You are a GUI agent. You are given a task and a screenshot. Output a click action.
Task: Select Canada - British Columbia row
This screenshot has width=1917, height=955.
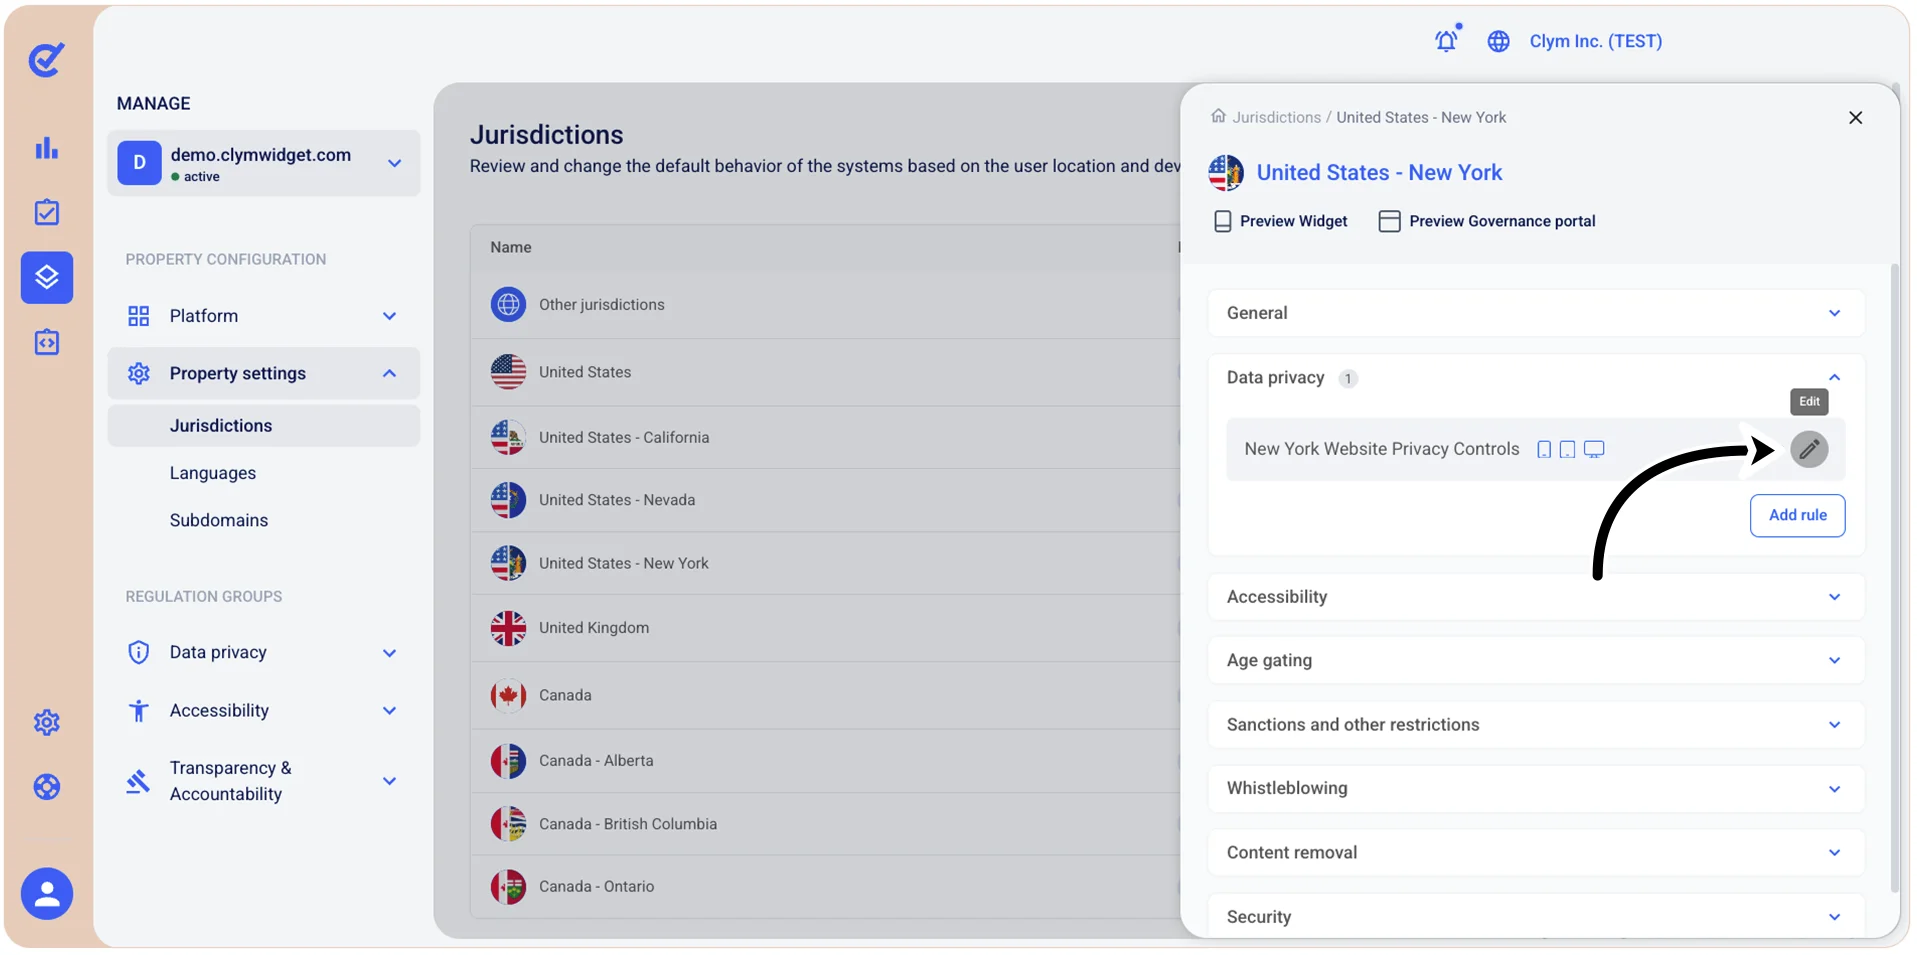[825, 824]
